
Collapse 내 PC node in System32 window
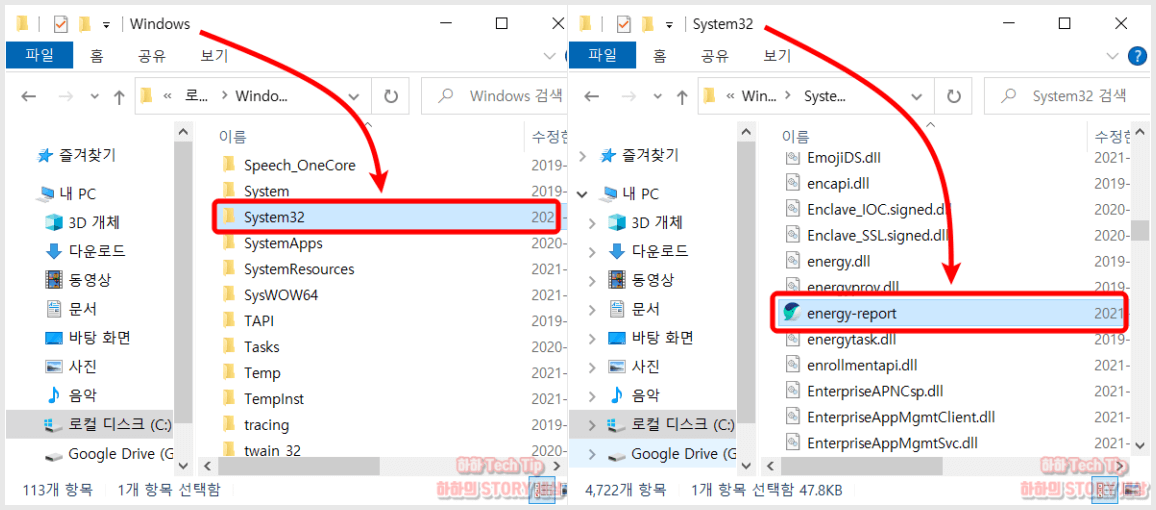583,194
